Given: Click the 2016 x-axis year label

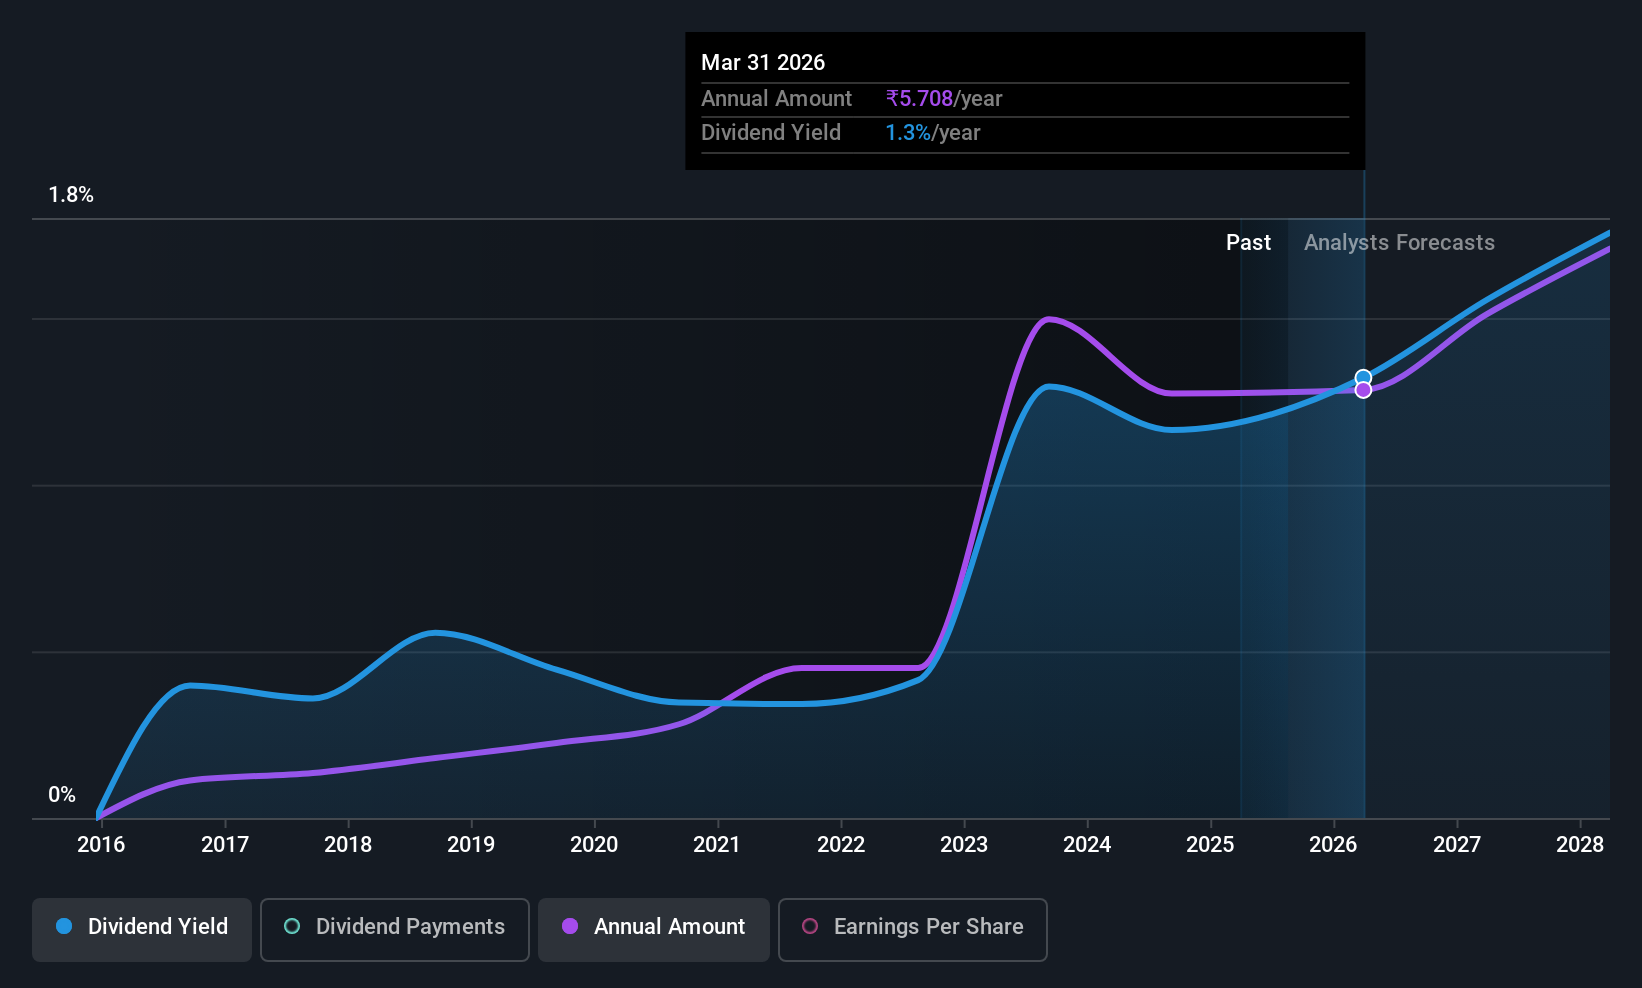Looking at the screenshot, I should click(101, 845).
